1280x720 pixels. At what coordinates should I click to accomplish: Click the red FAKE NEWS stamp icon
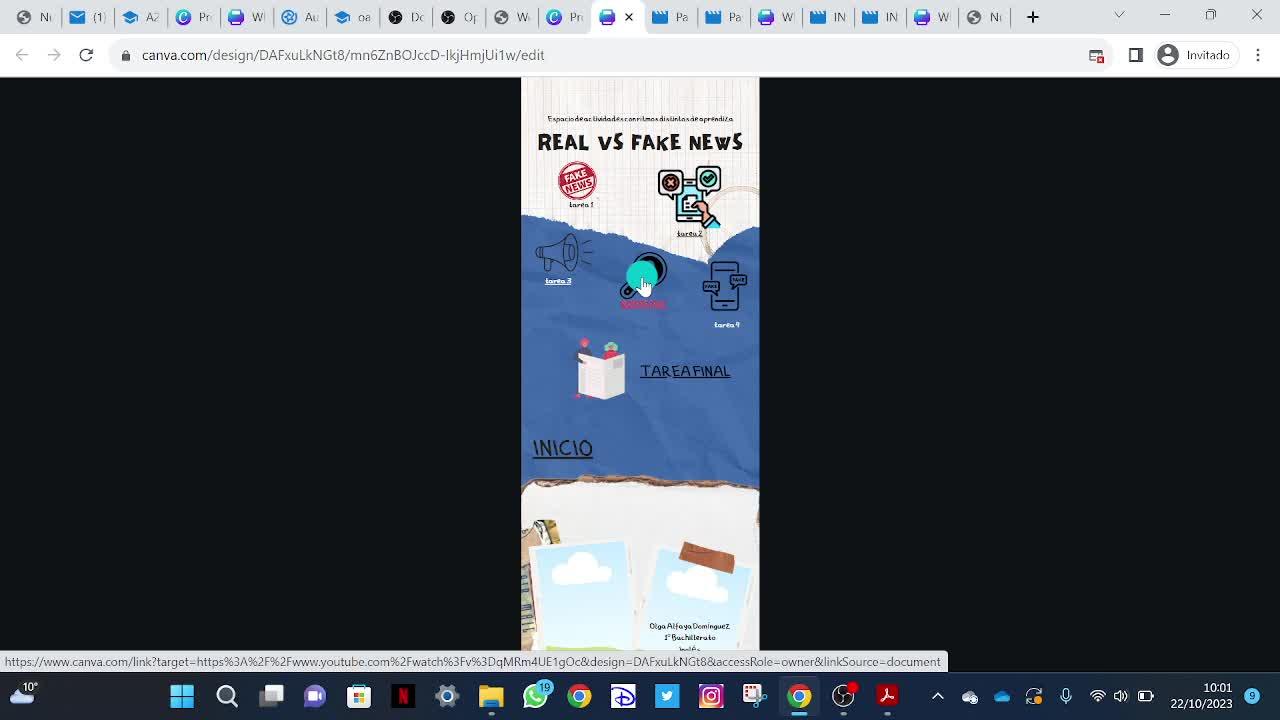(x=577, y=181)
